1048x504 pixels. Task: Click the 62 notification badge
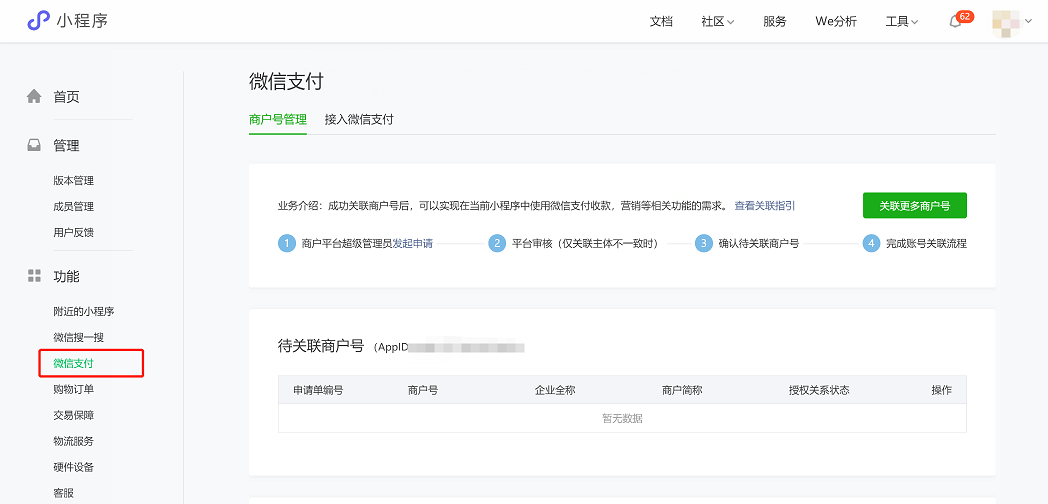(x=965, y=16)
